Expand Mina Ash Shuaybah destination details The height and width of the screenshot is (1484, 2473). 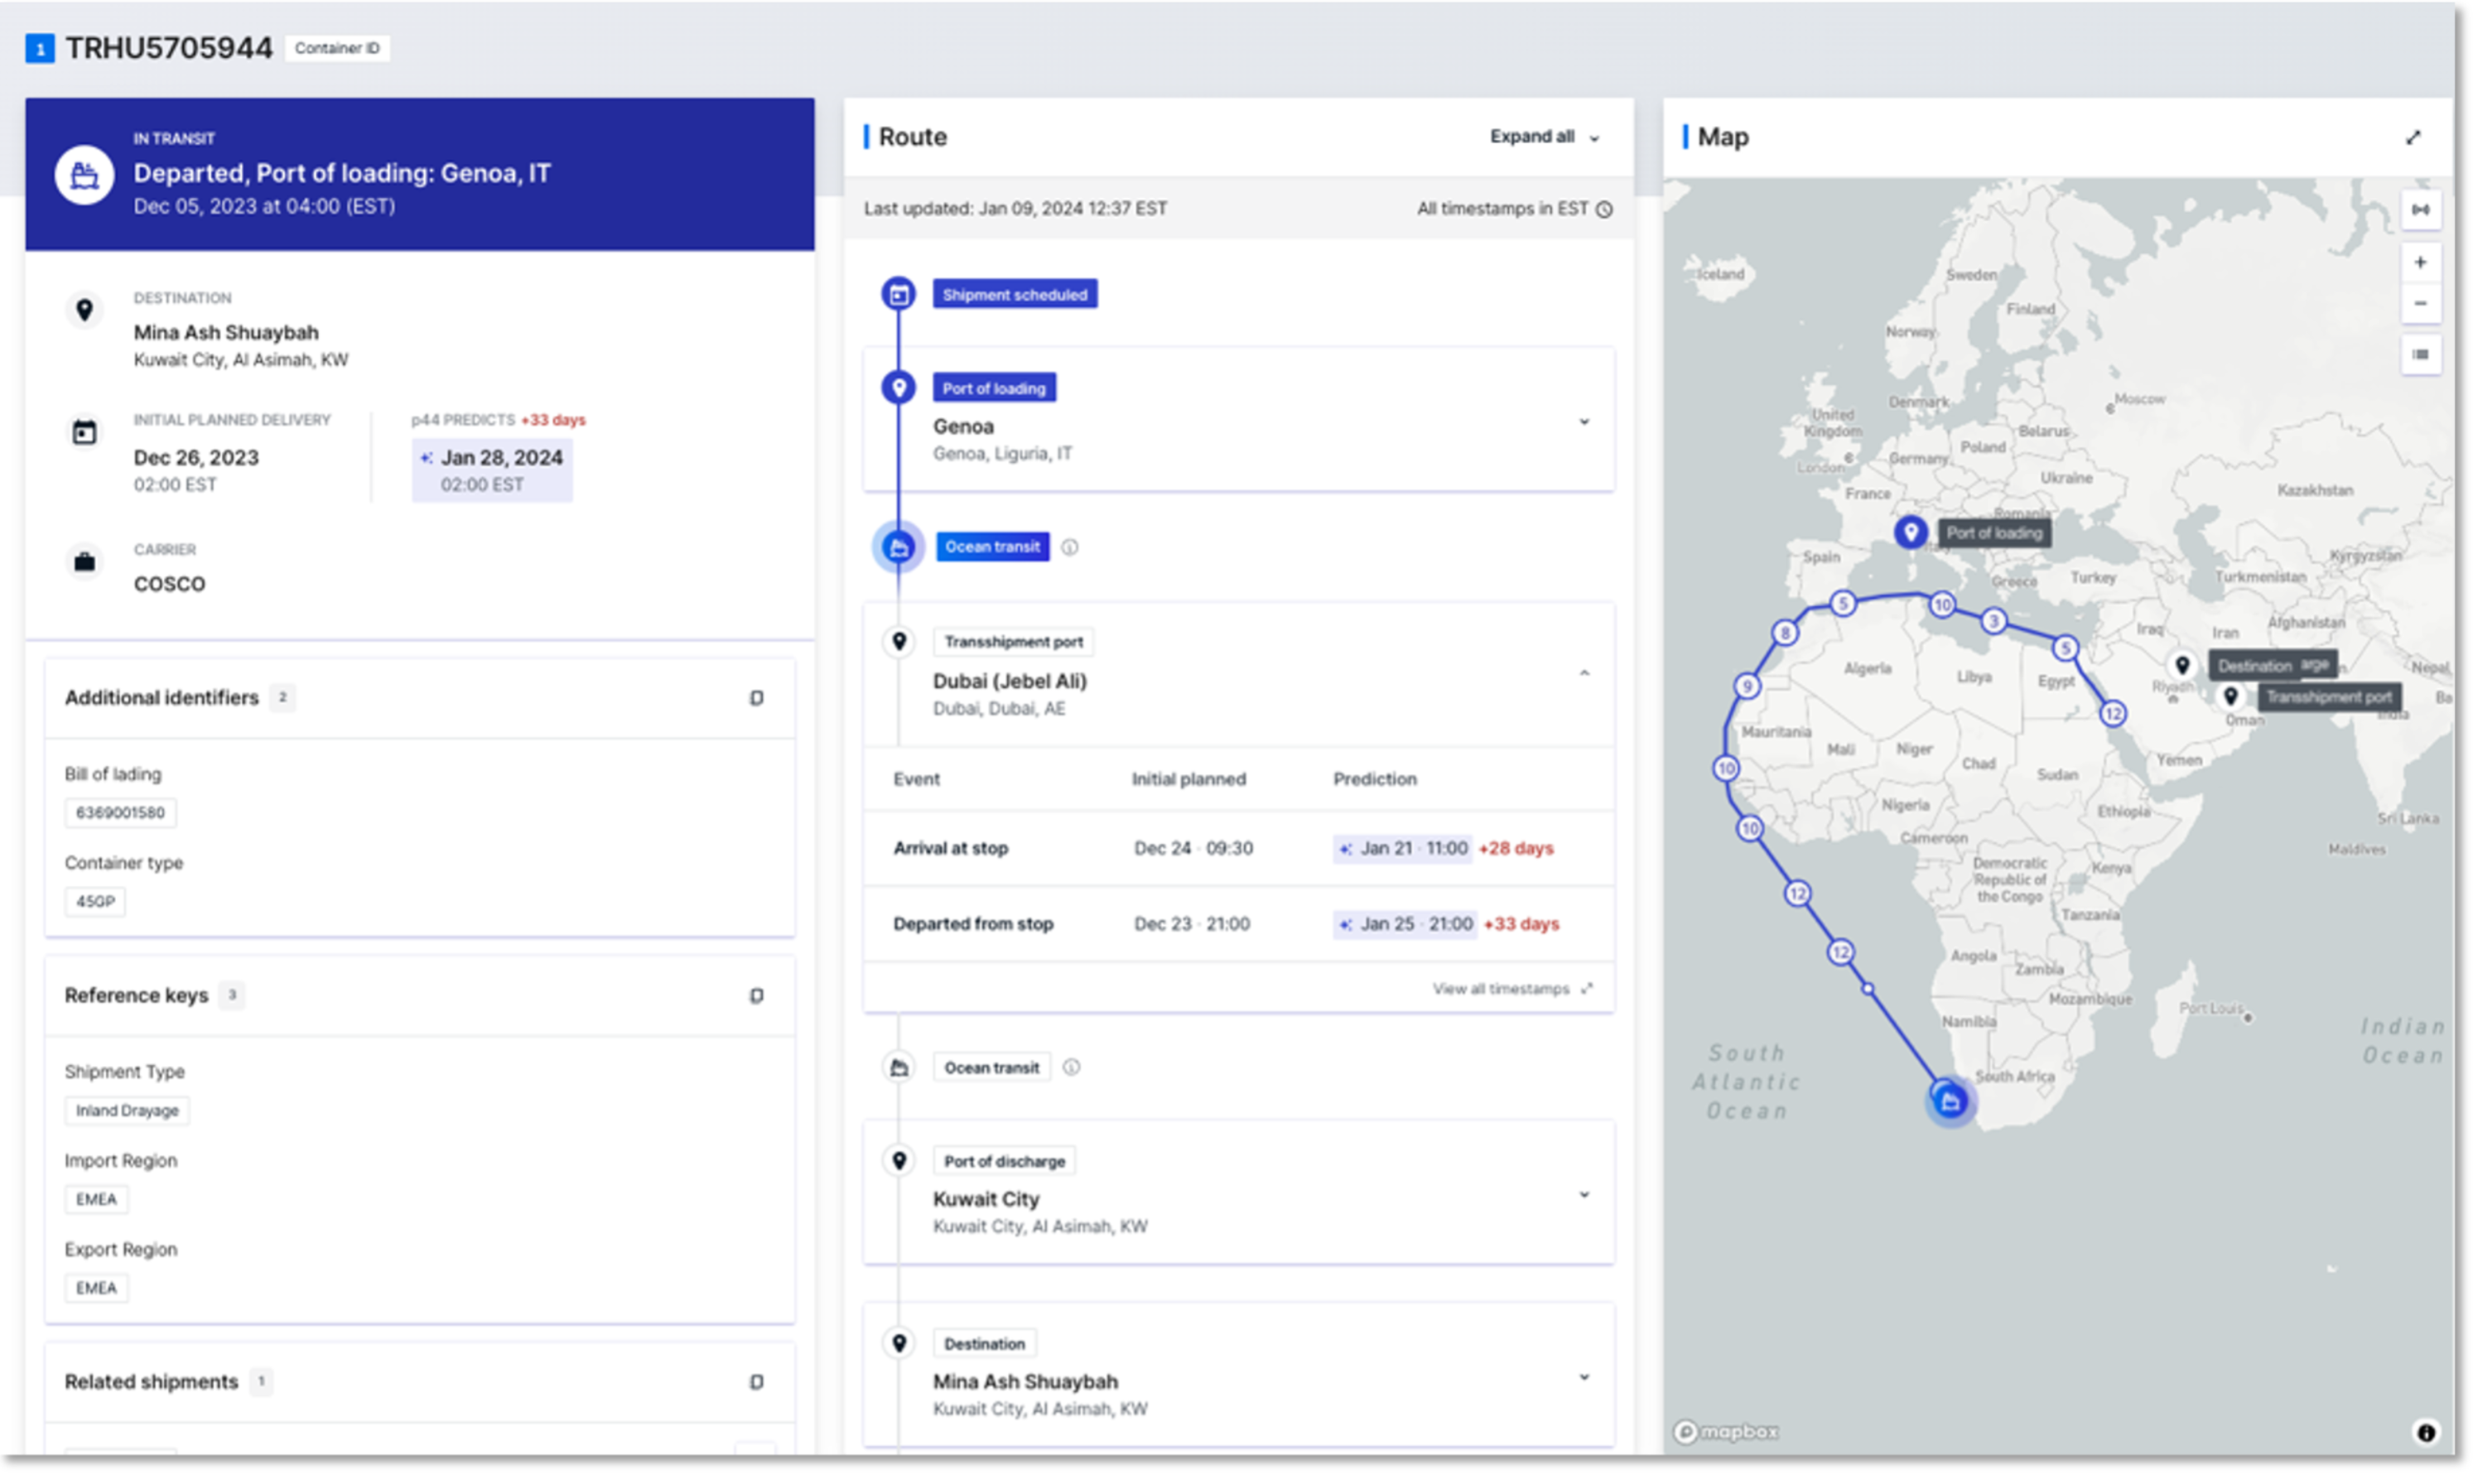point(1584,1378)
